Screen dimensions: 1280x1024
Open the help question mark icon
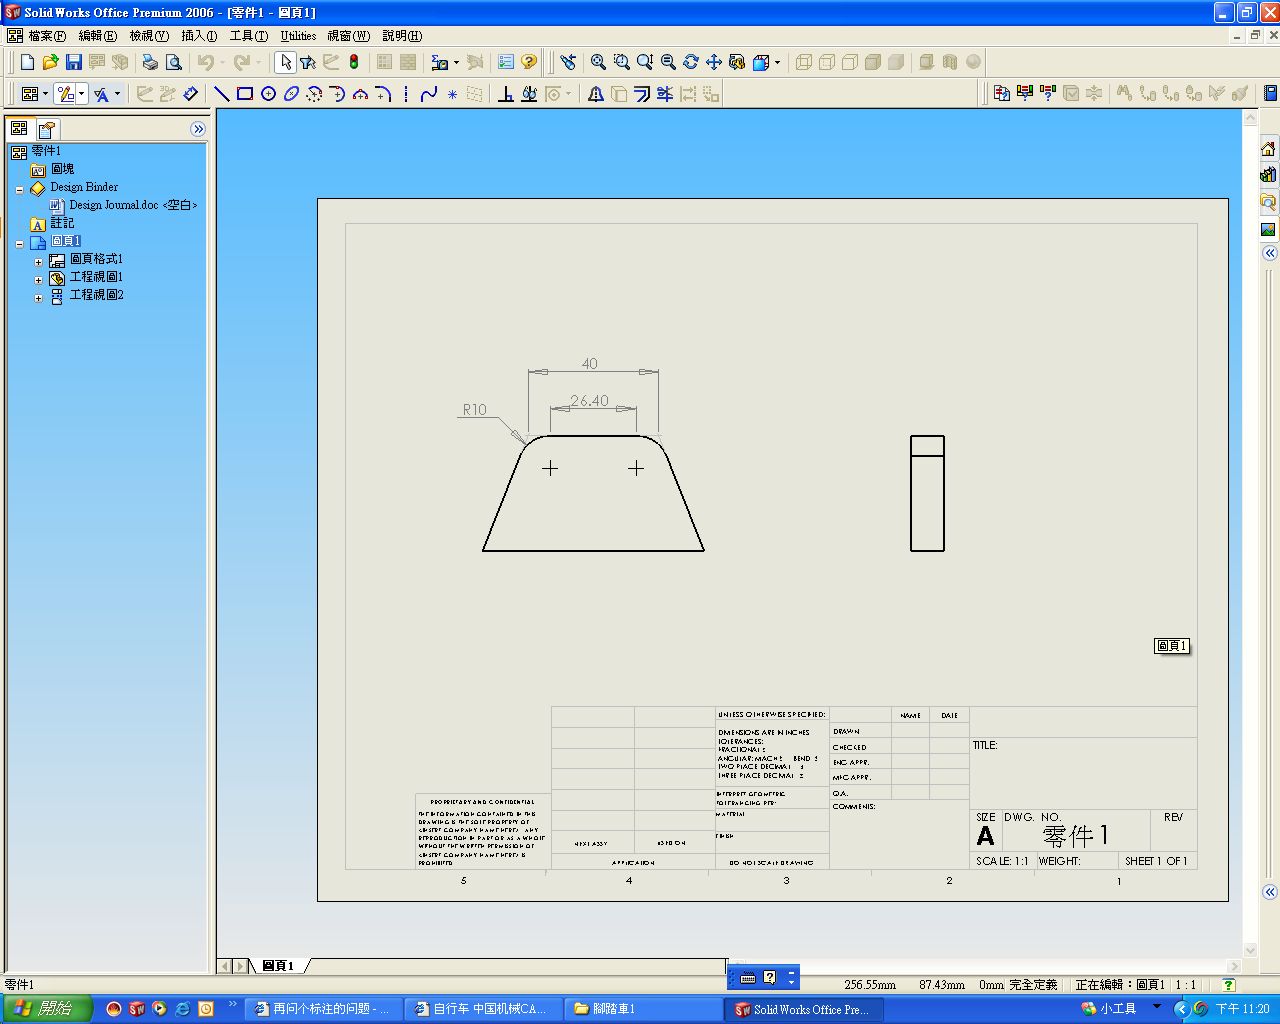[x=529, y=62]
